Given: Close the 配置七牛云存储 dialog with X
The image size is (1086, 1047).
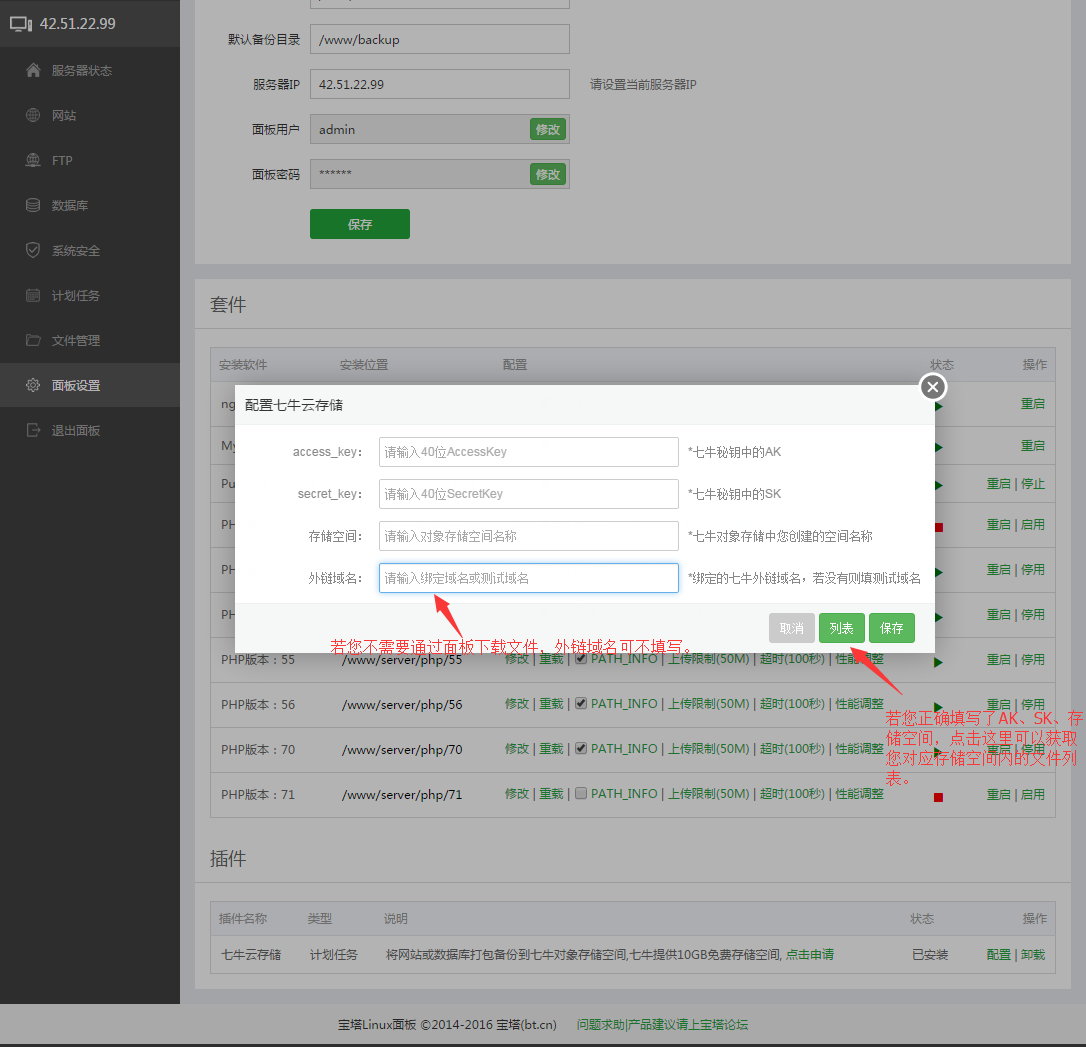Looking at the screenshot, I should tap(933, 386).
